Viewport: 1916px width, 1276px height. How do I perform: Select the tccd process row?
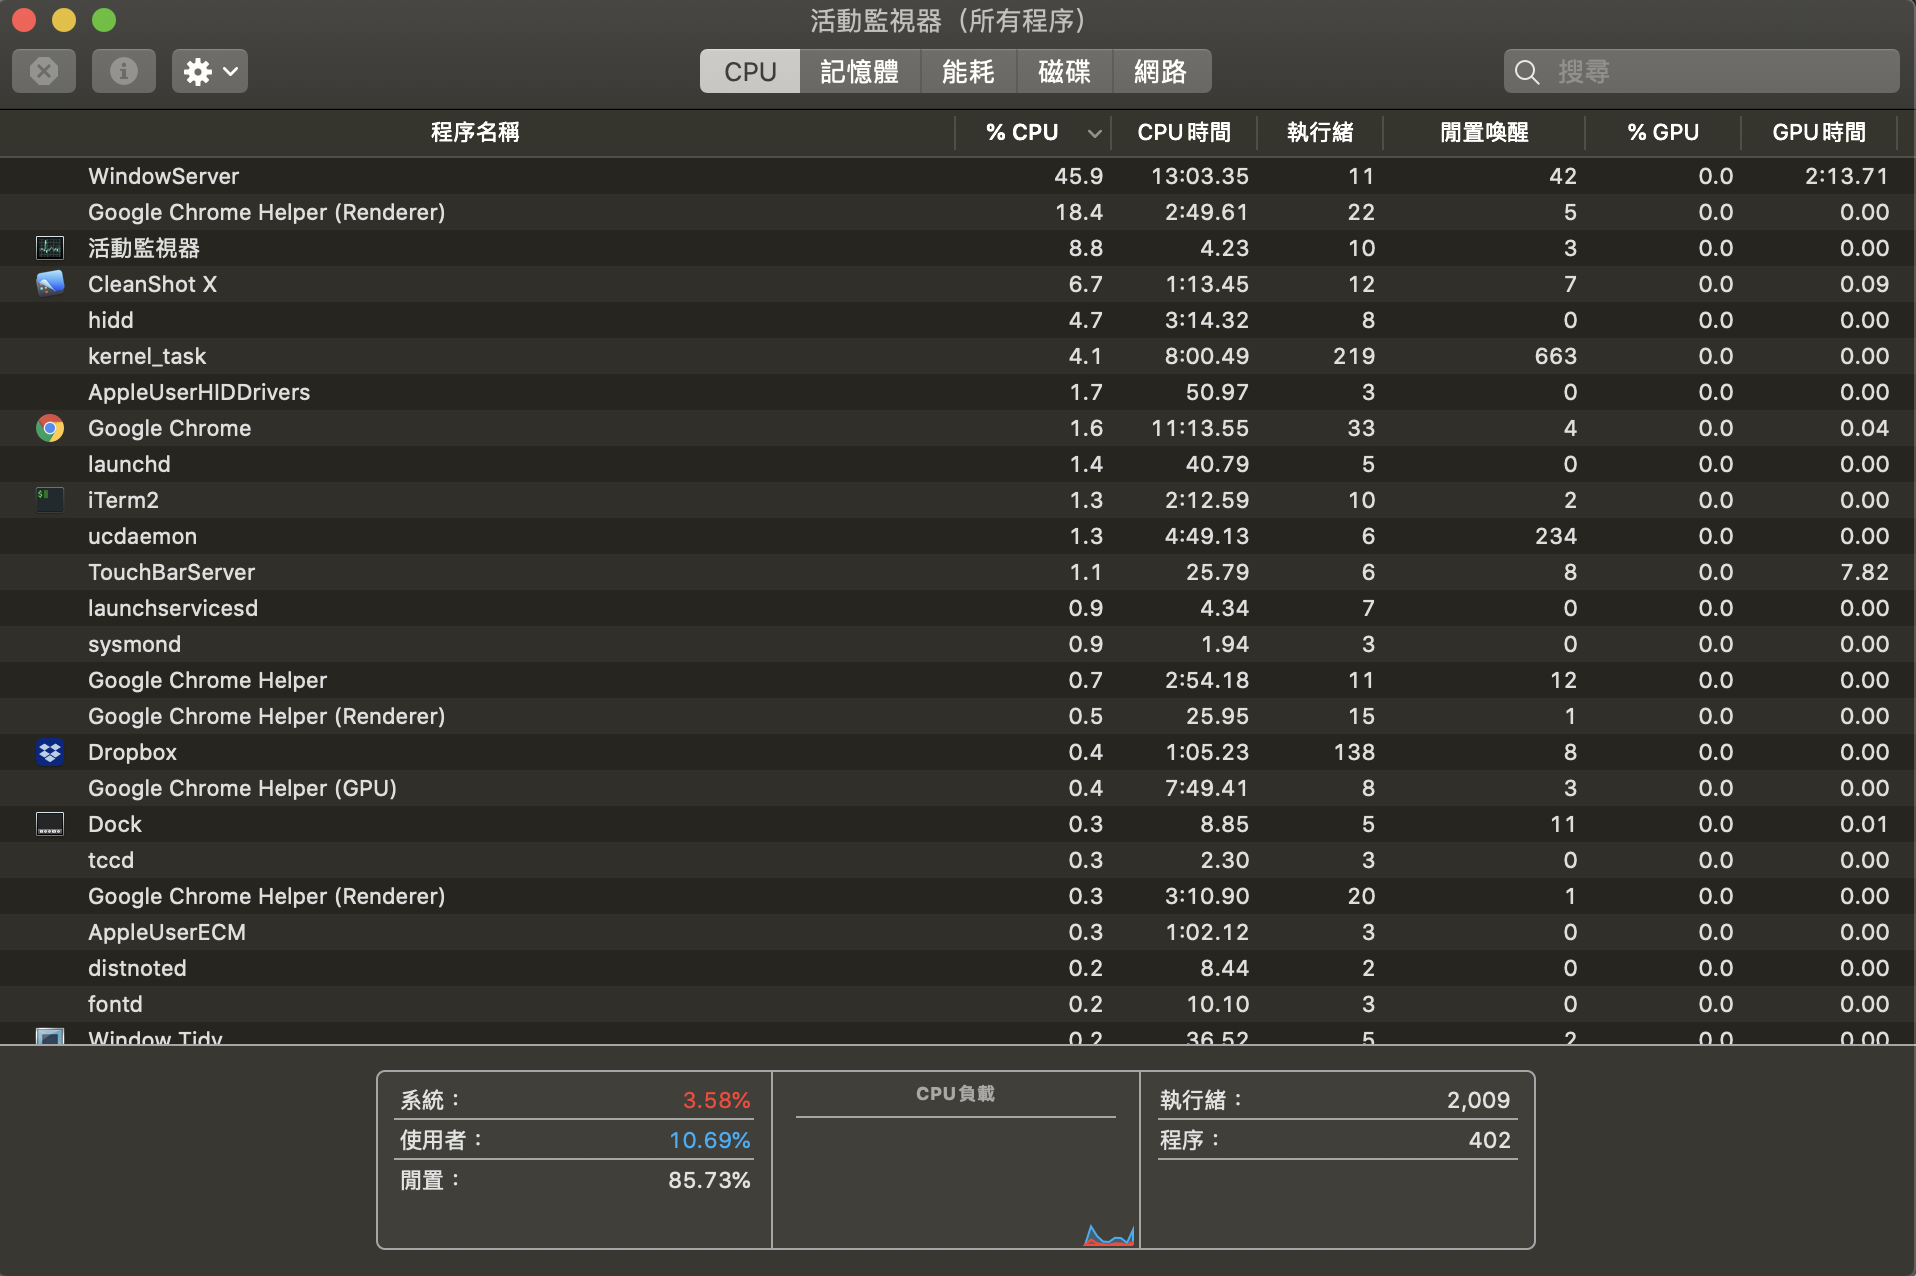click(x=958, y=860)
